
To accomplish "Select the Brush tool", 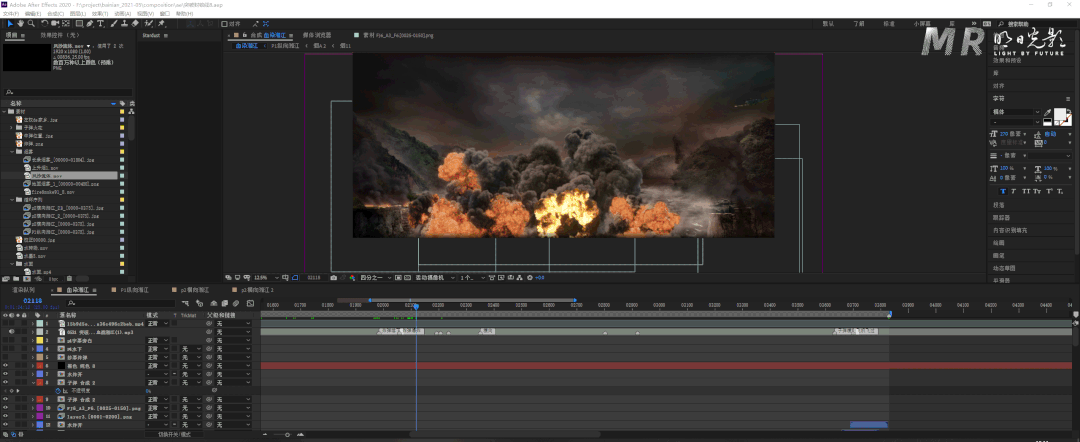I will coord(114,23).
